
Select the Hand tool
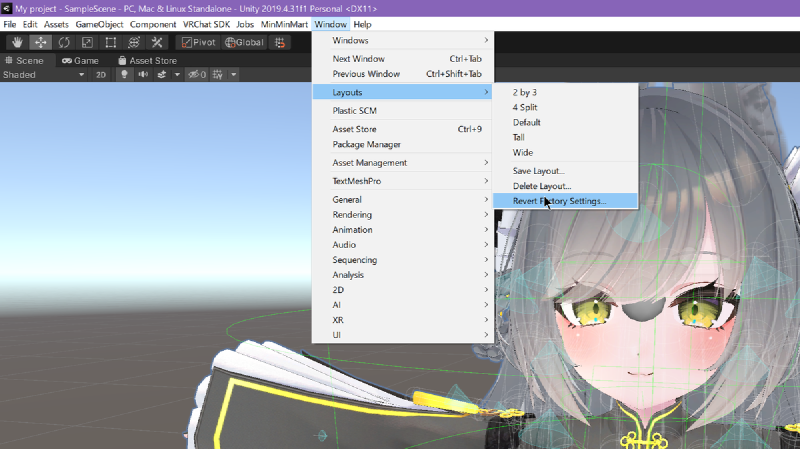[x=17, y=42]
